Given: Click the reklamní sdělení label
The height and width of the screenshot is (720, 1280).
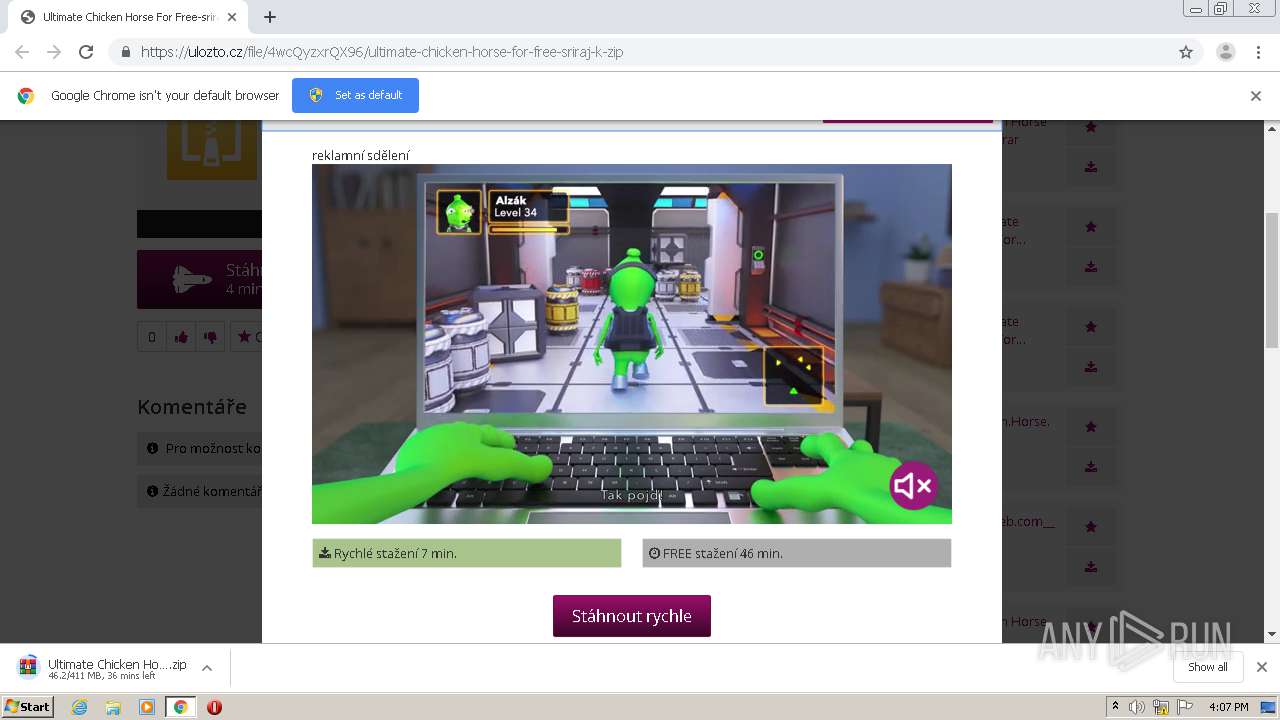Looking at the screenshot, I should [x=361, y=155].
